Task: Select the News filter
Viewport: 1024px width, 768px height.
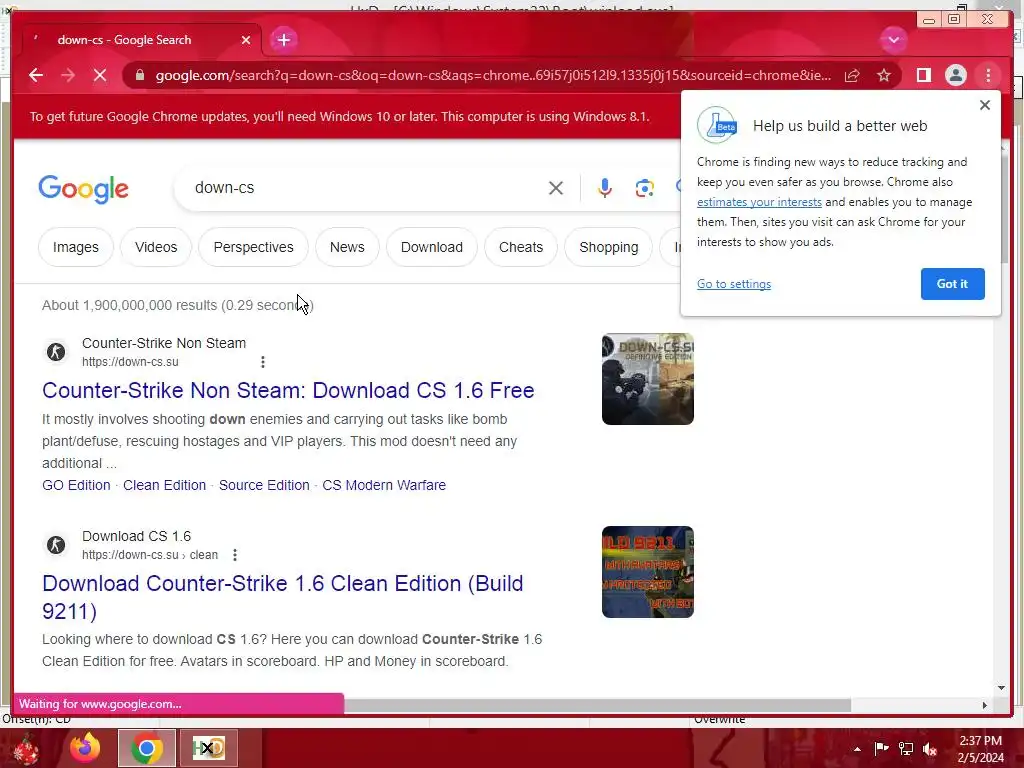Action: point(347,248)
